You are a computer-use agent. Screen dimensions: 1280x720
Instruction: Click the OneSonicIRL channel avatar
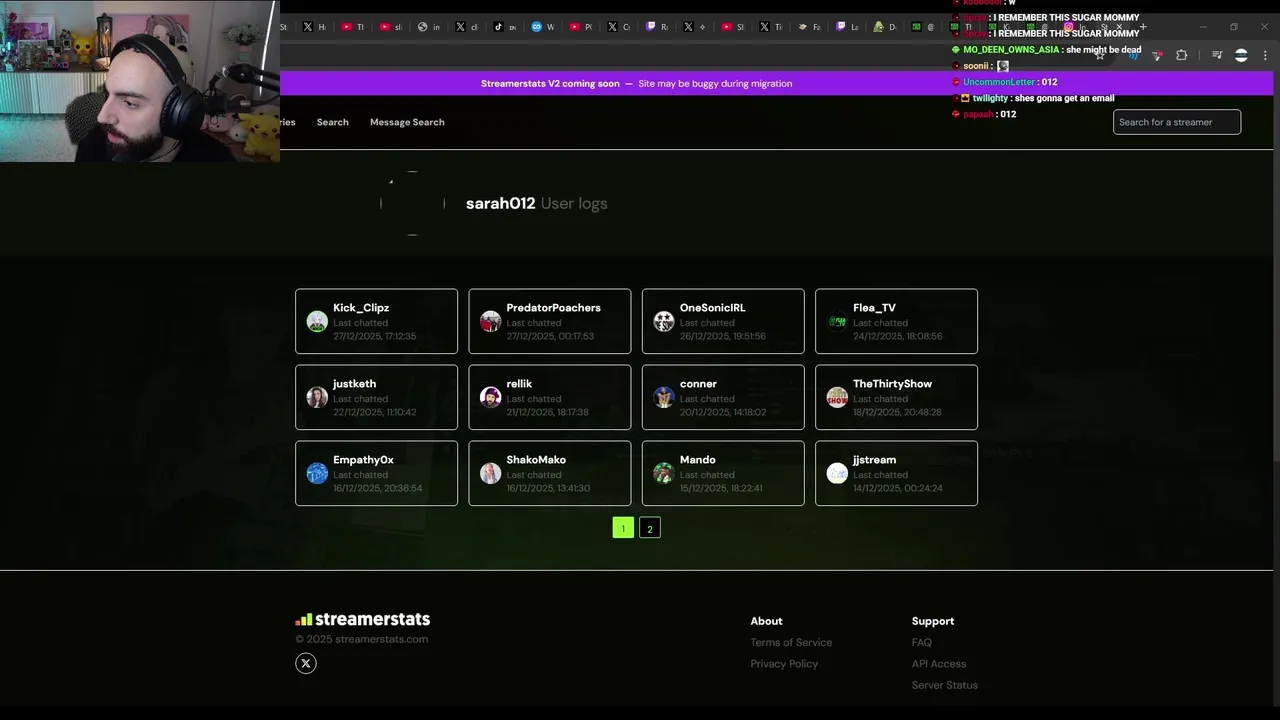(x=664, y=321)
